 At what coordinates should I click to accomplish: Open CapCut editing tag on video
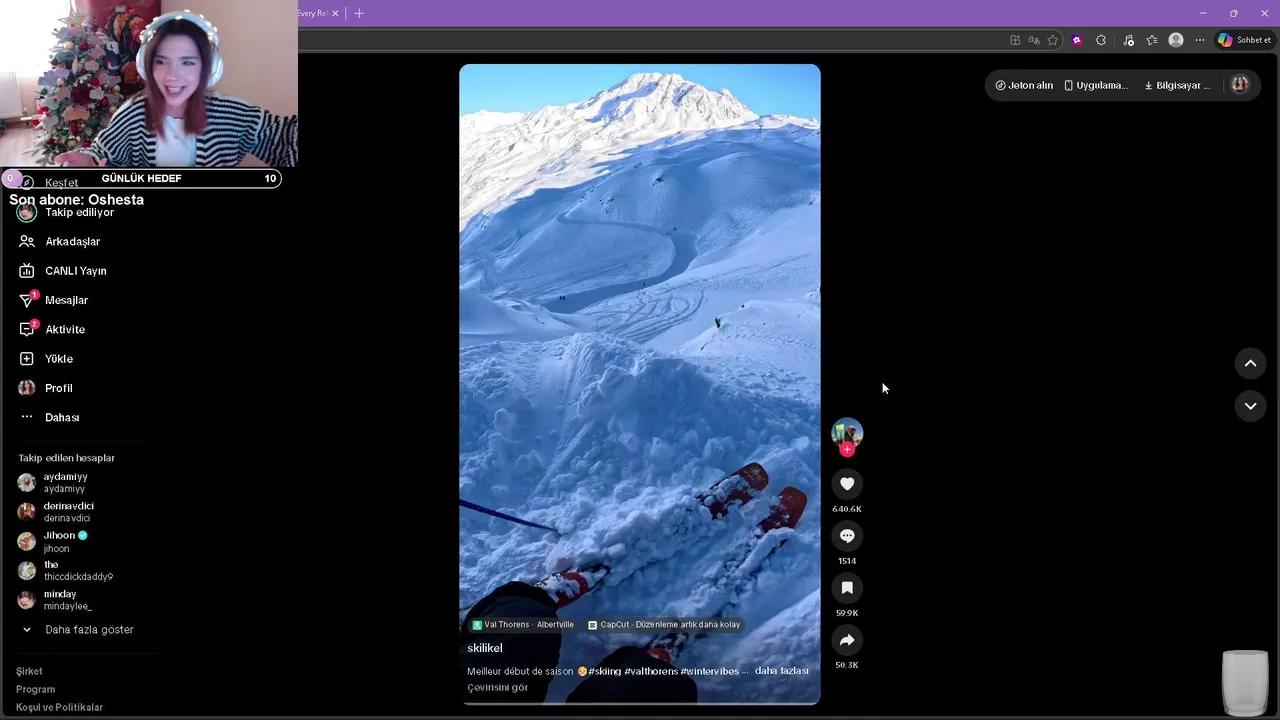[x=664, y=625]
